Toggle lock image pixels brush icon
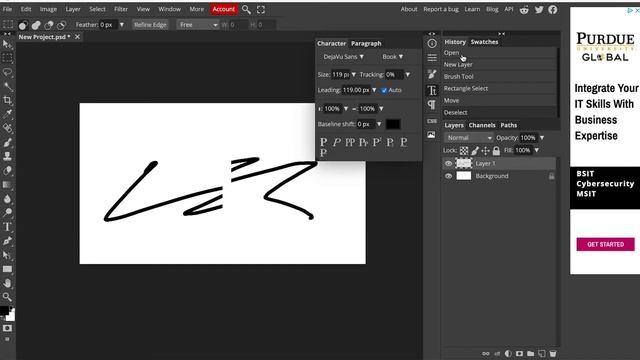 (475, 151)
